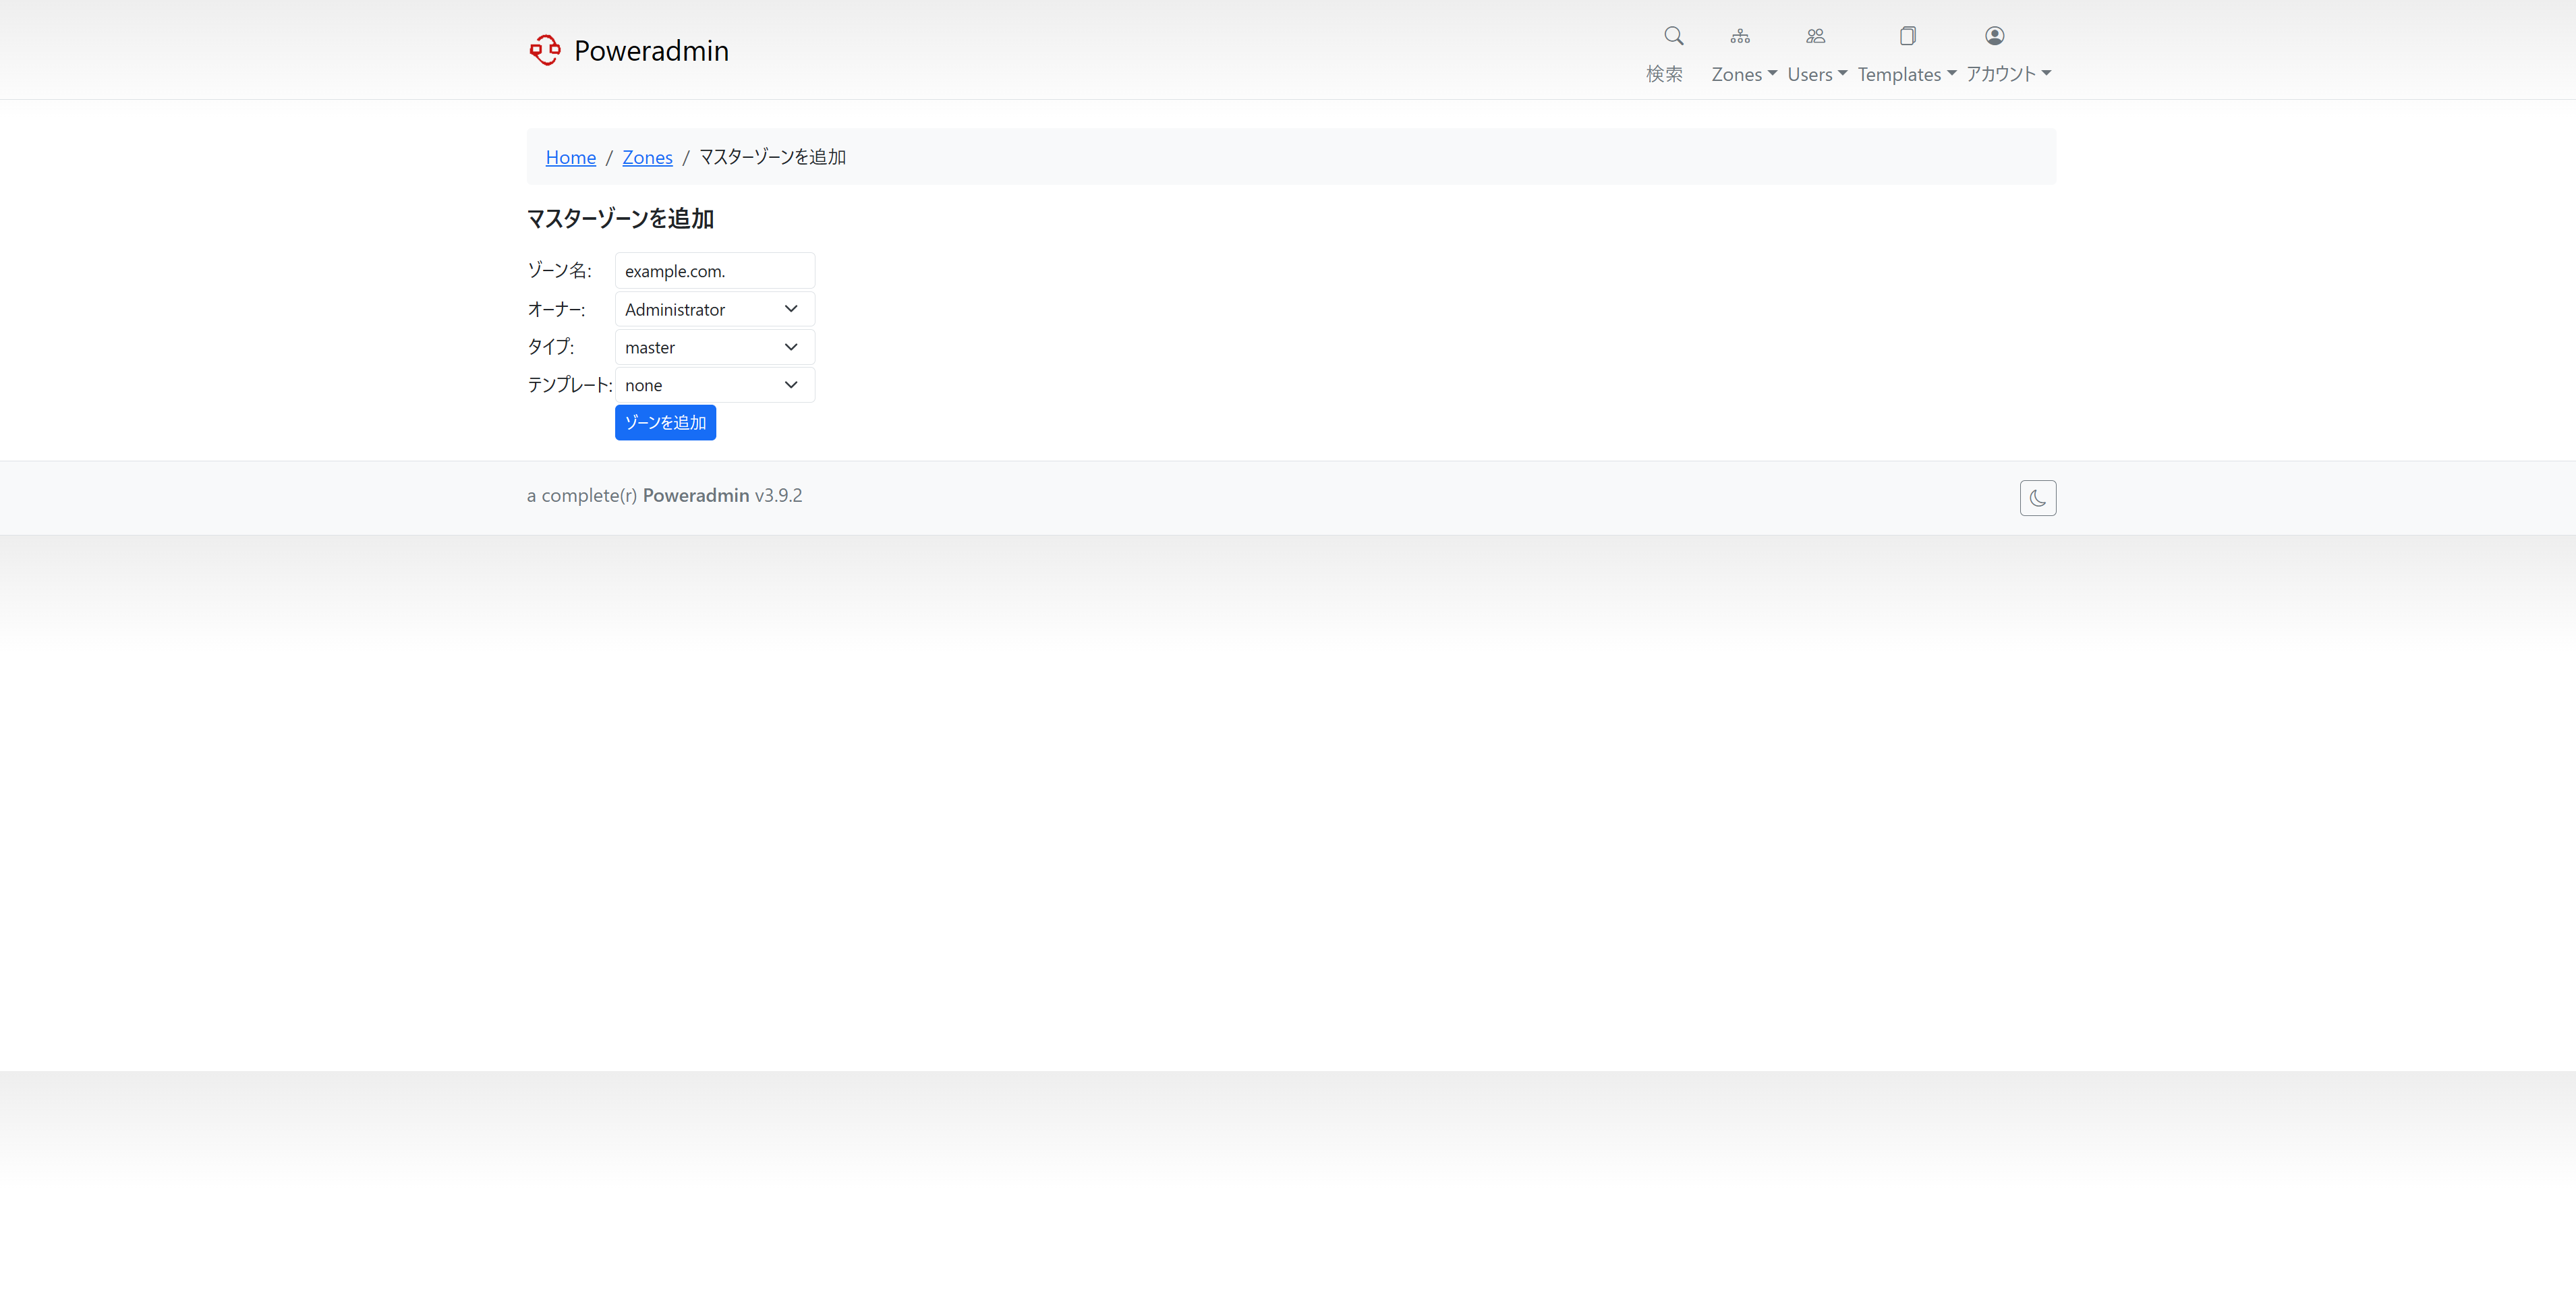
Task: Open the タイプ master dropdown
Action: [714, 347]
